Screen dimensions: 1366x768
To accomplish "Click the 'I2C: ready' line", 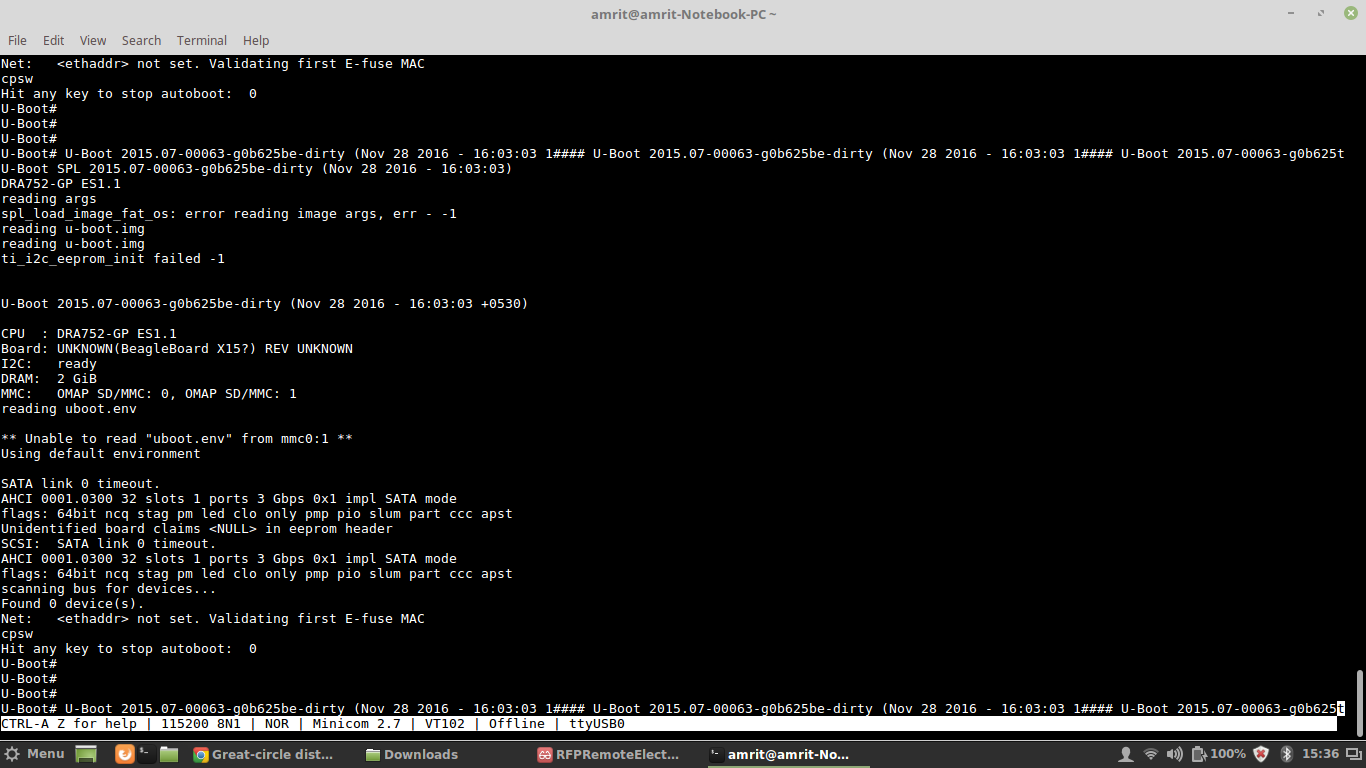I will pyautogui.click(x=49, y=364).
